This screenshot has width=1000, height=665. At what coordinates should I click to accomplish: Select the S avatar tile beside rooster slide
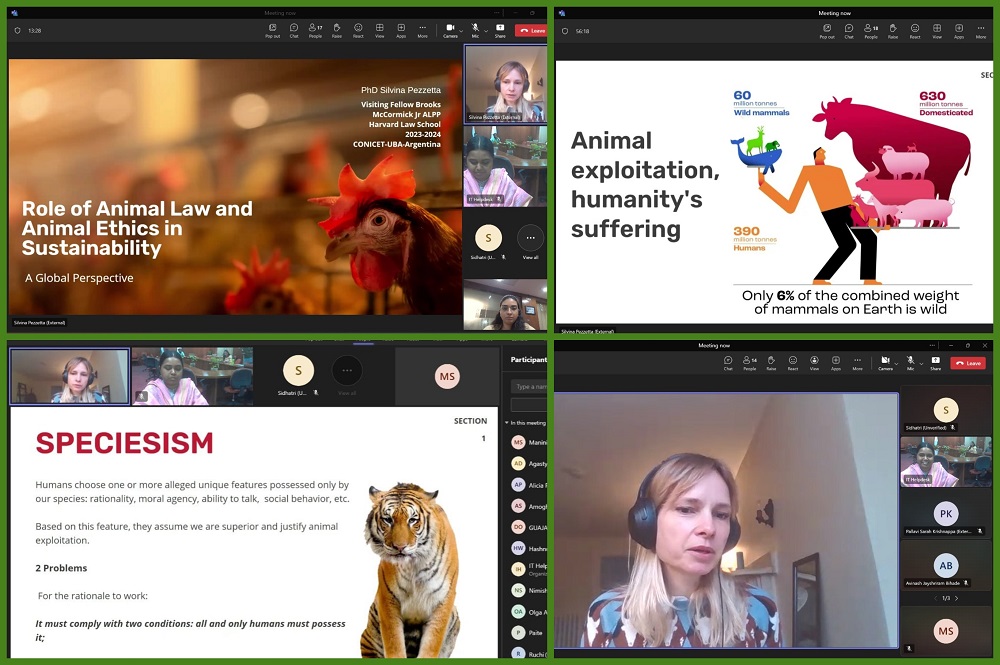click(489, 242)
